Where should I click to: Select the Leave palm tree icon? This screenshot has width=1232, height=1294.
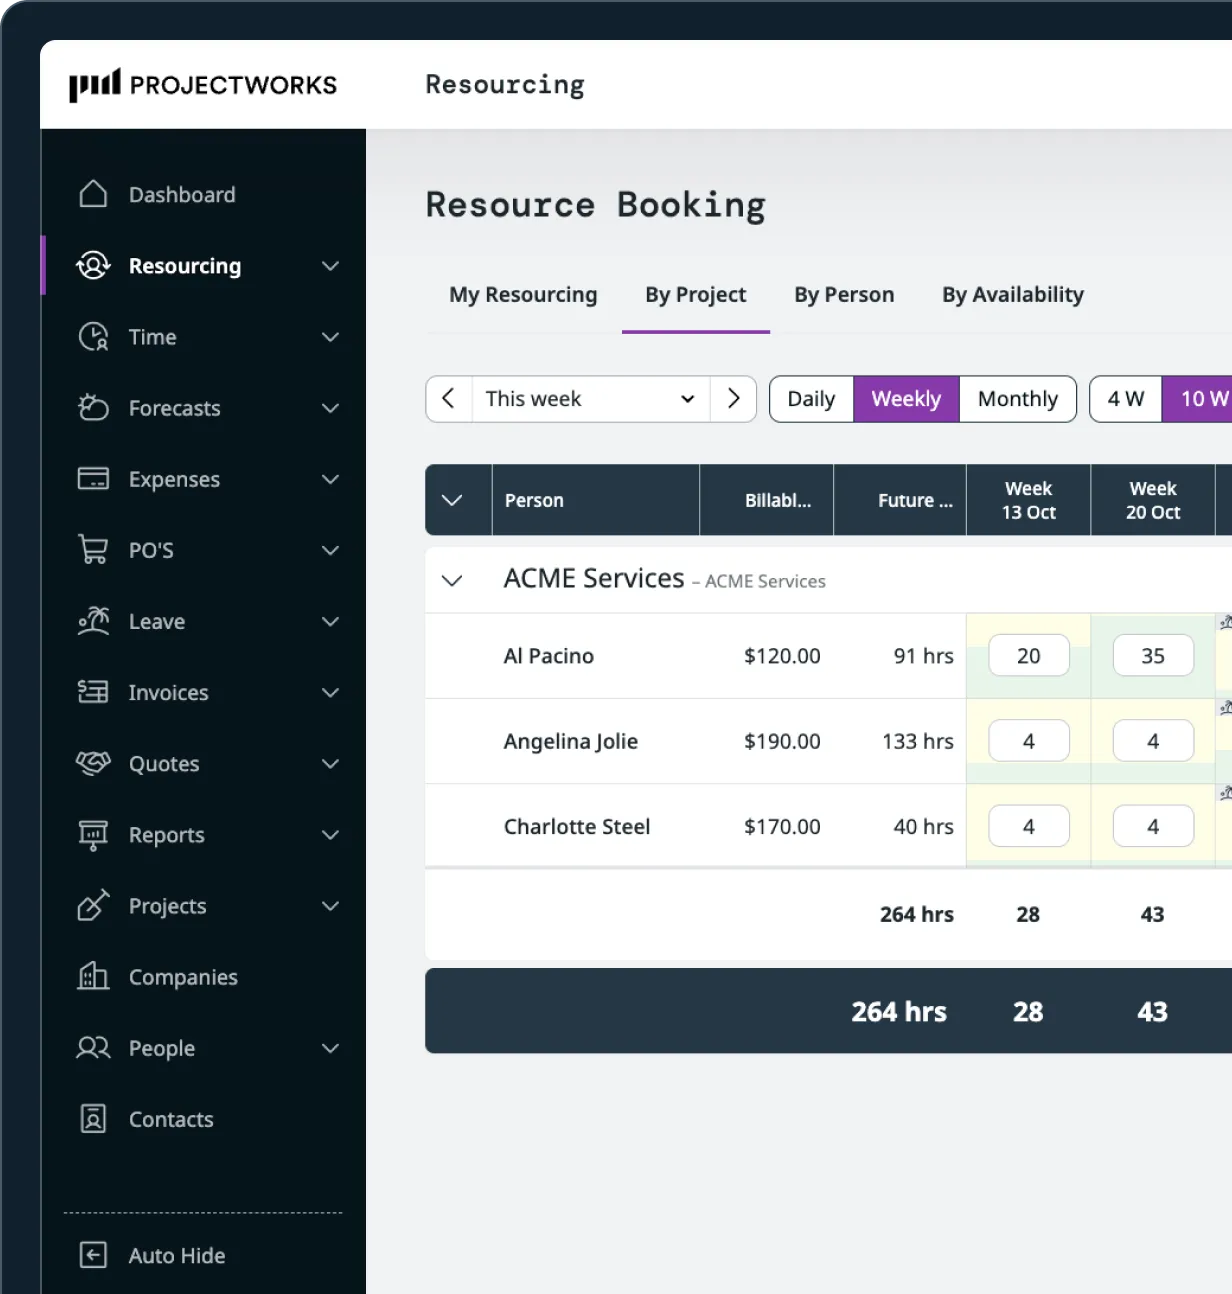click(92, 621)
